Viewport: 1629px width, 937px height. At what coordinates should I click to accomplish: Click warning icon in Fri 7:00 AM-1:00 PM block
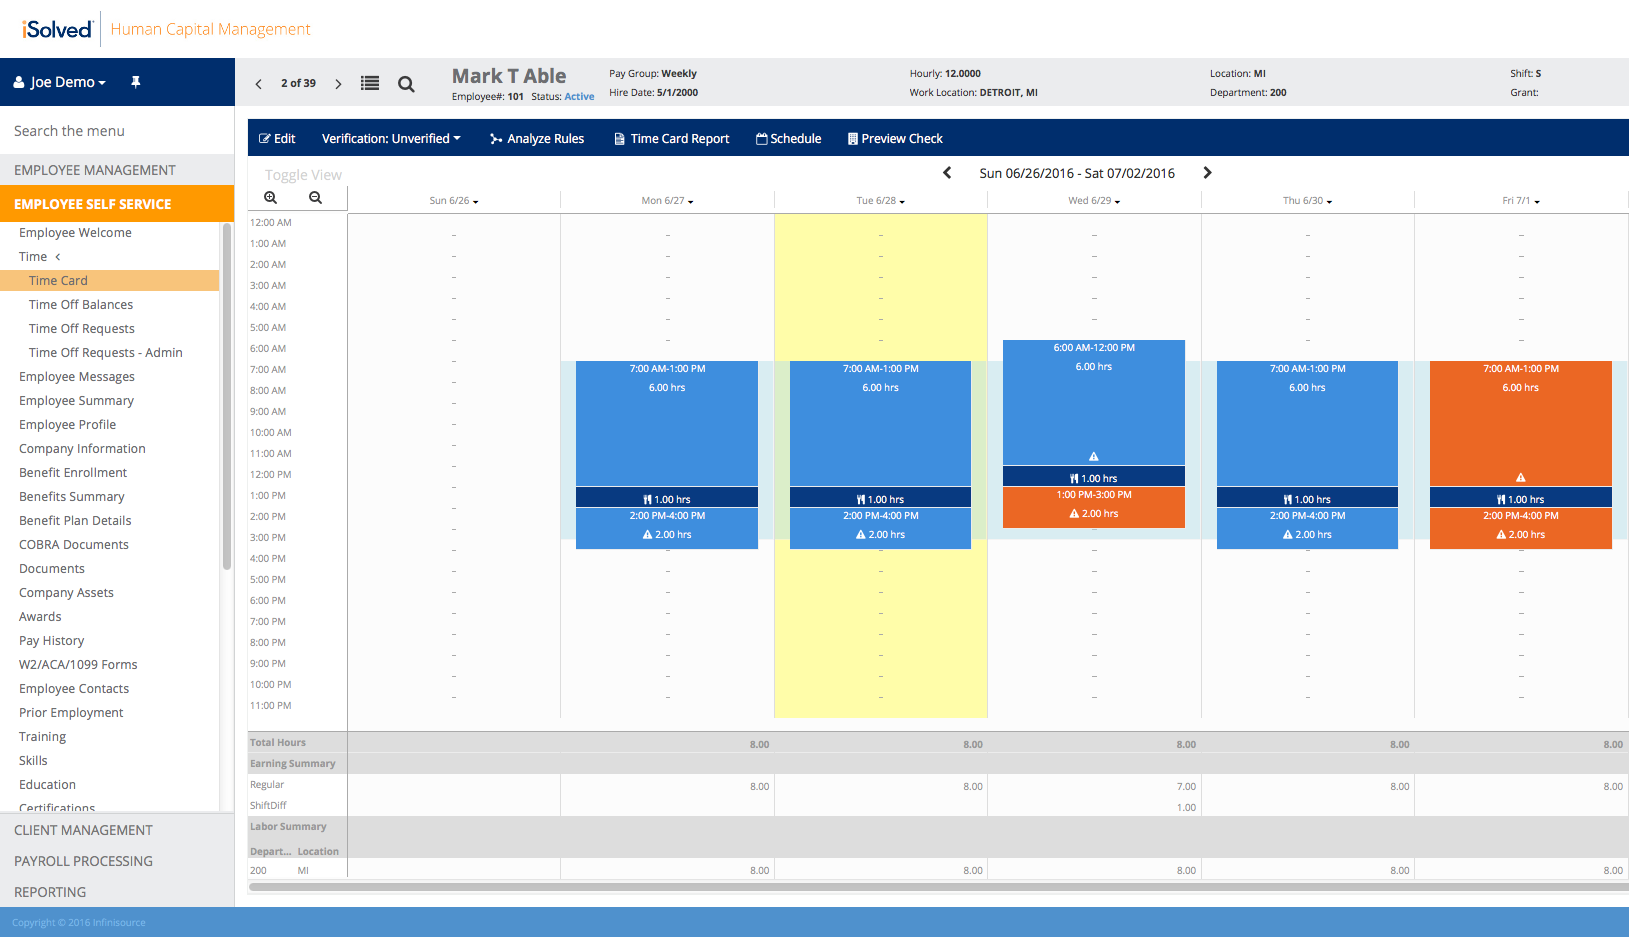click(1521, 477)
